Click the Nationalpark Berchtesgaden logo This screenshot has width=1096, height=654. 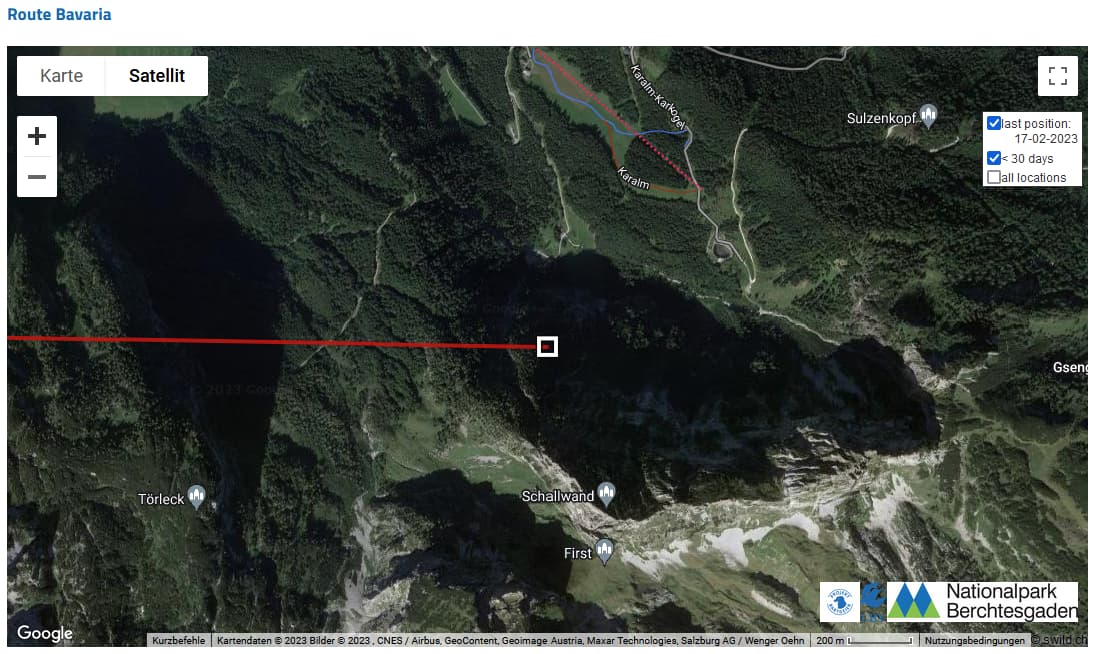[982, 602]
